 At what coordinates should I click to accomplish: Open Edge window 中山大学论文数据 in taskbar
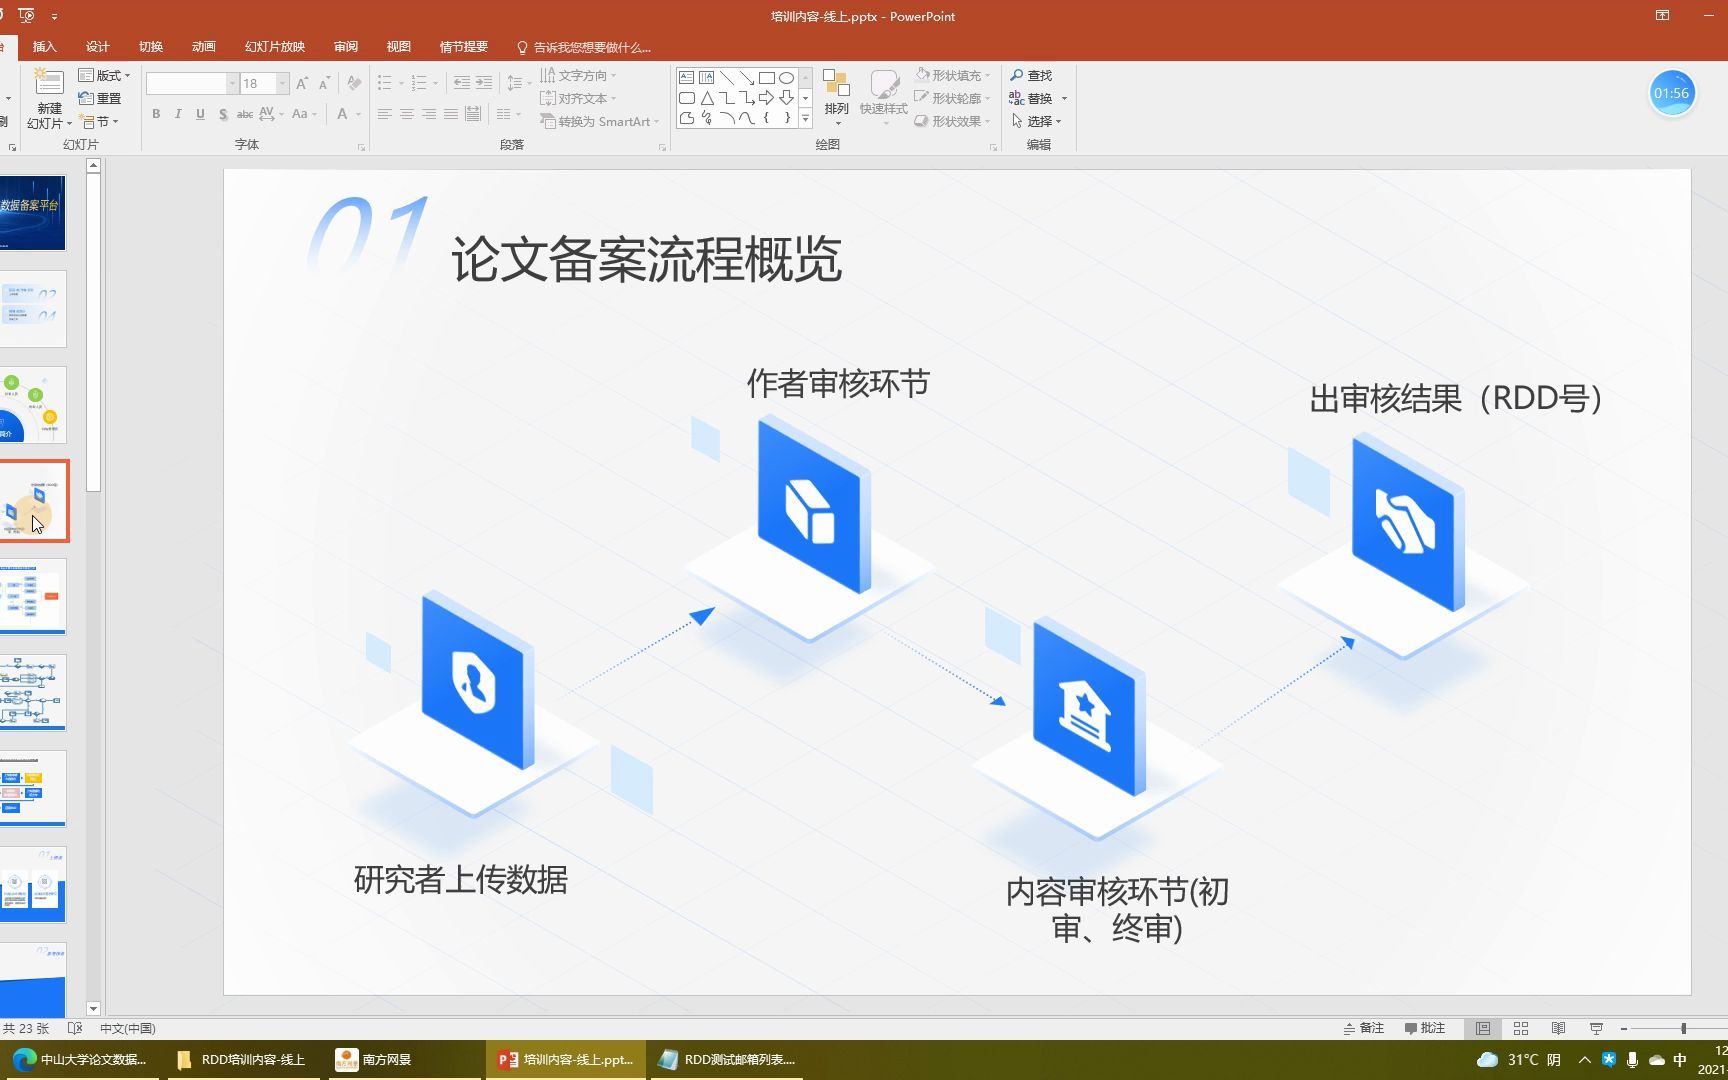point(80,1059)
